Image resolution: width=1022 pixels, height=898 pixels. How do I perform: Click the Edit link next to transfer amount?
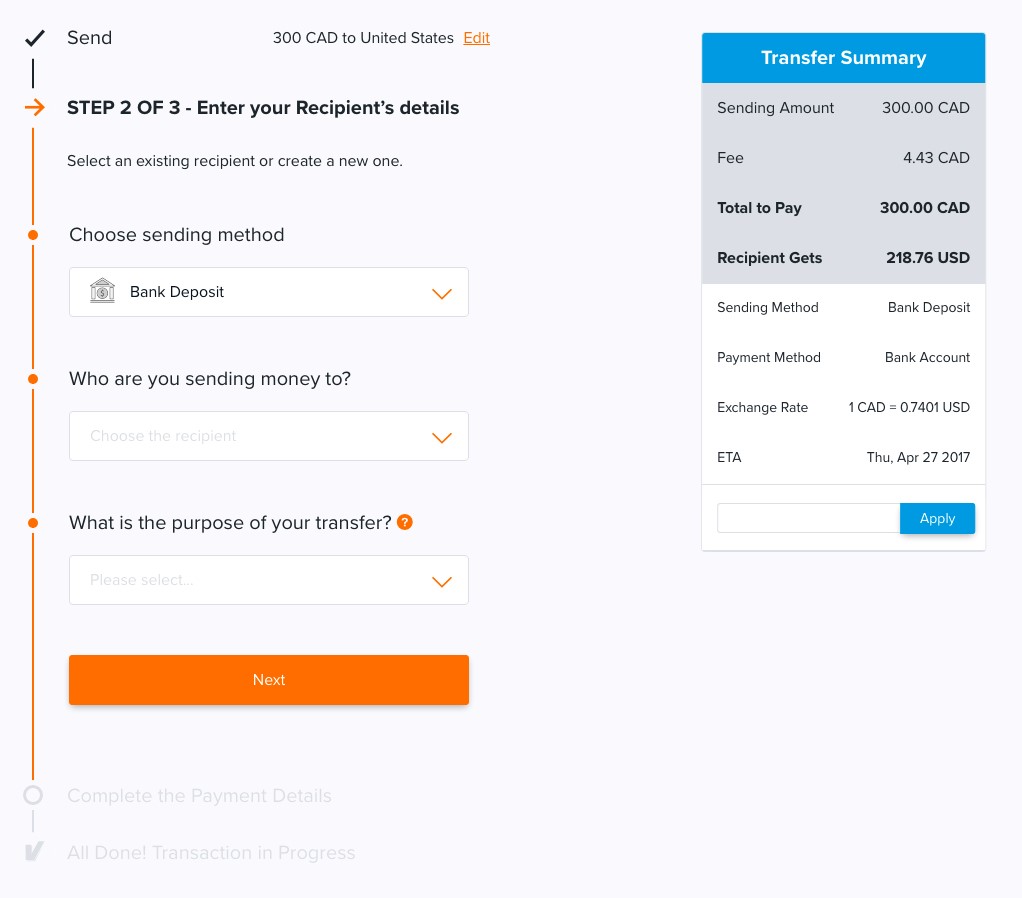[x=476, y=38]
